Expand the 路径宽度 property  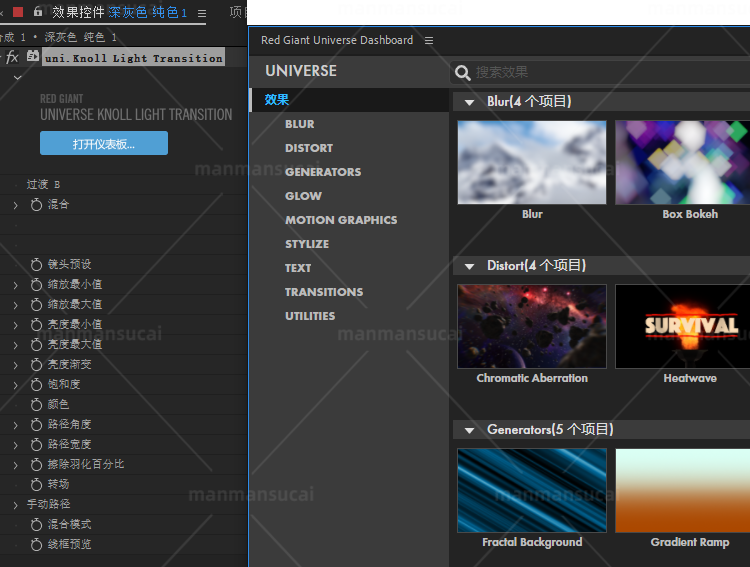(x=16, y=446)
